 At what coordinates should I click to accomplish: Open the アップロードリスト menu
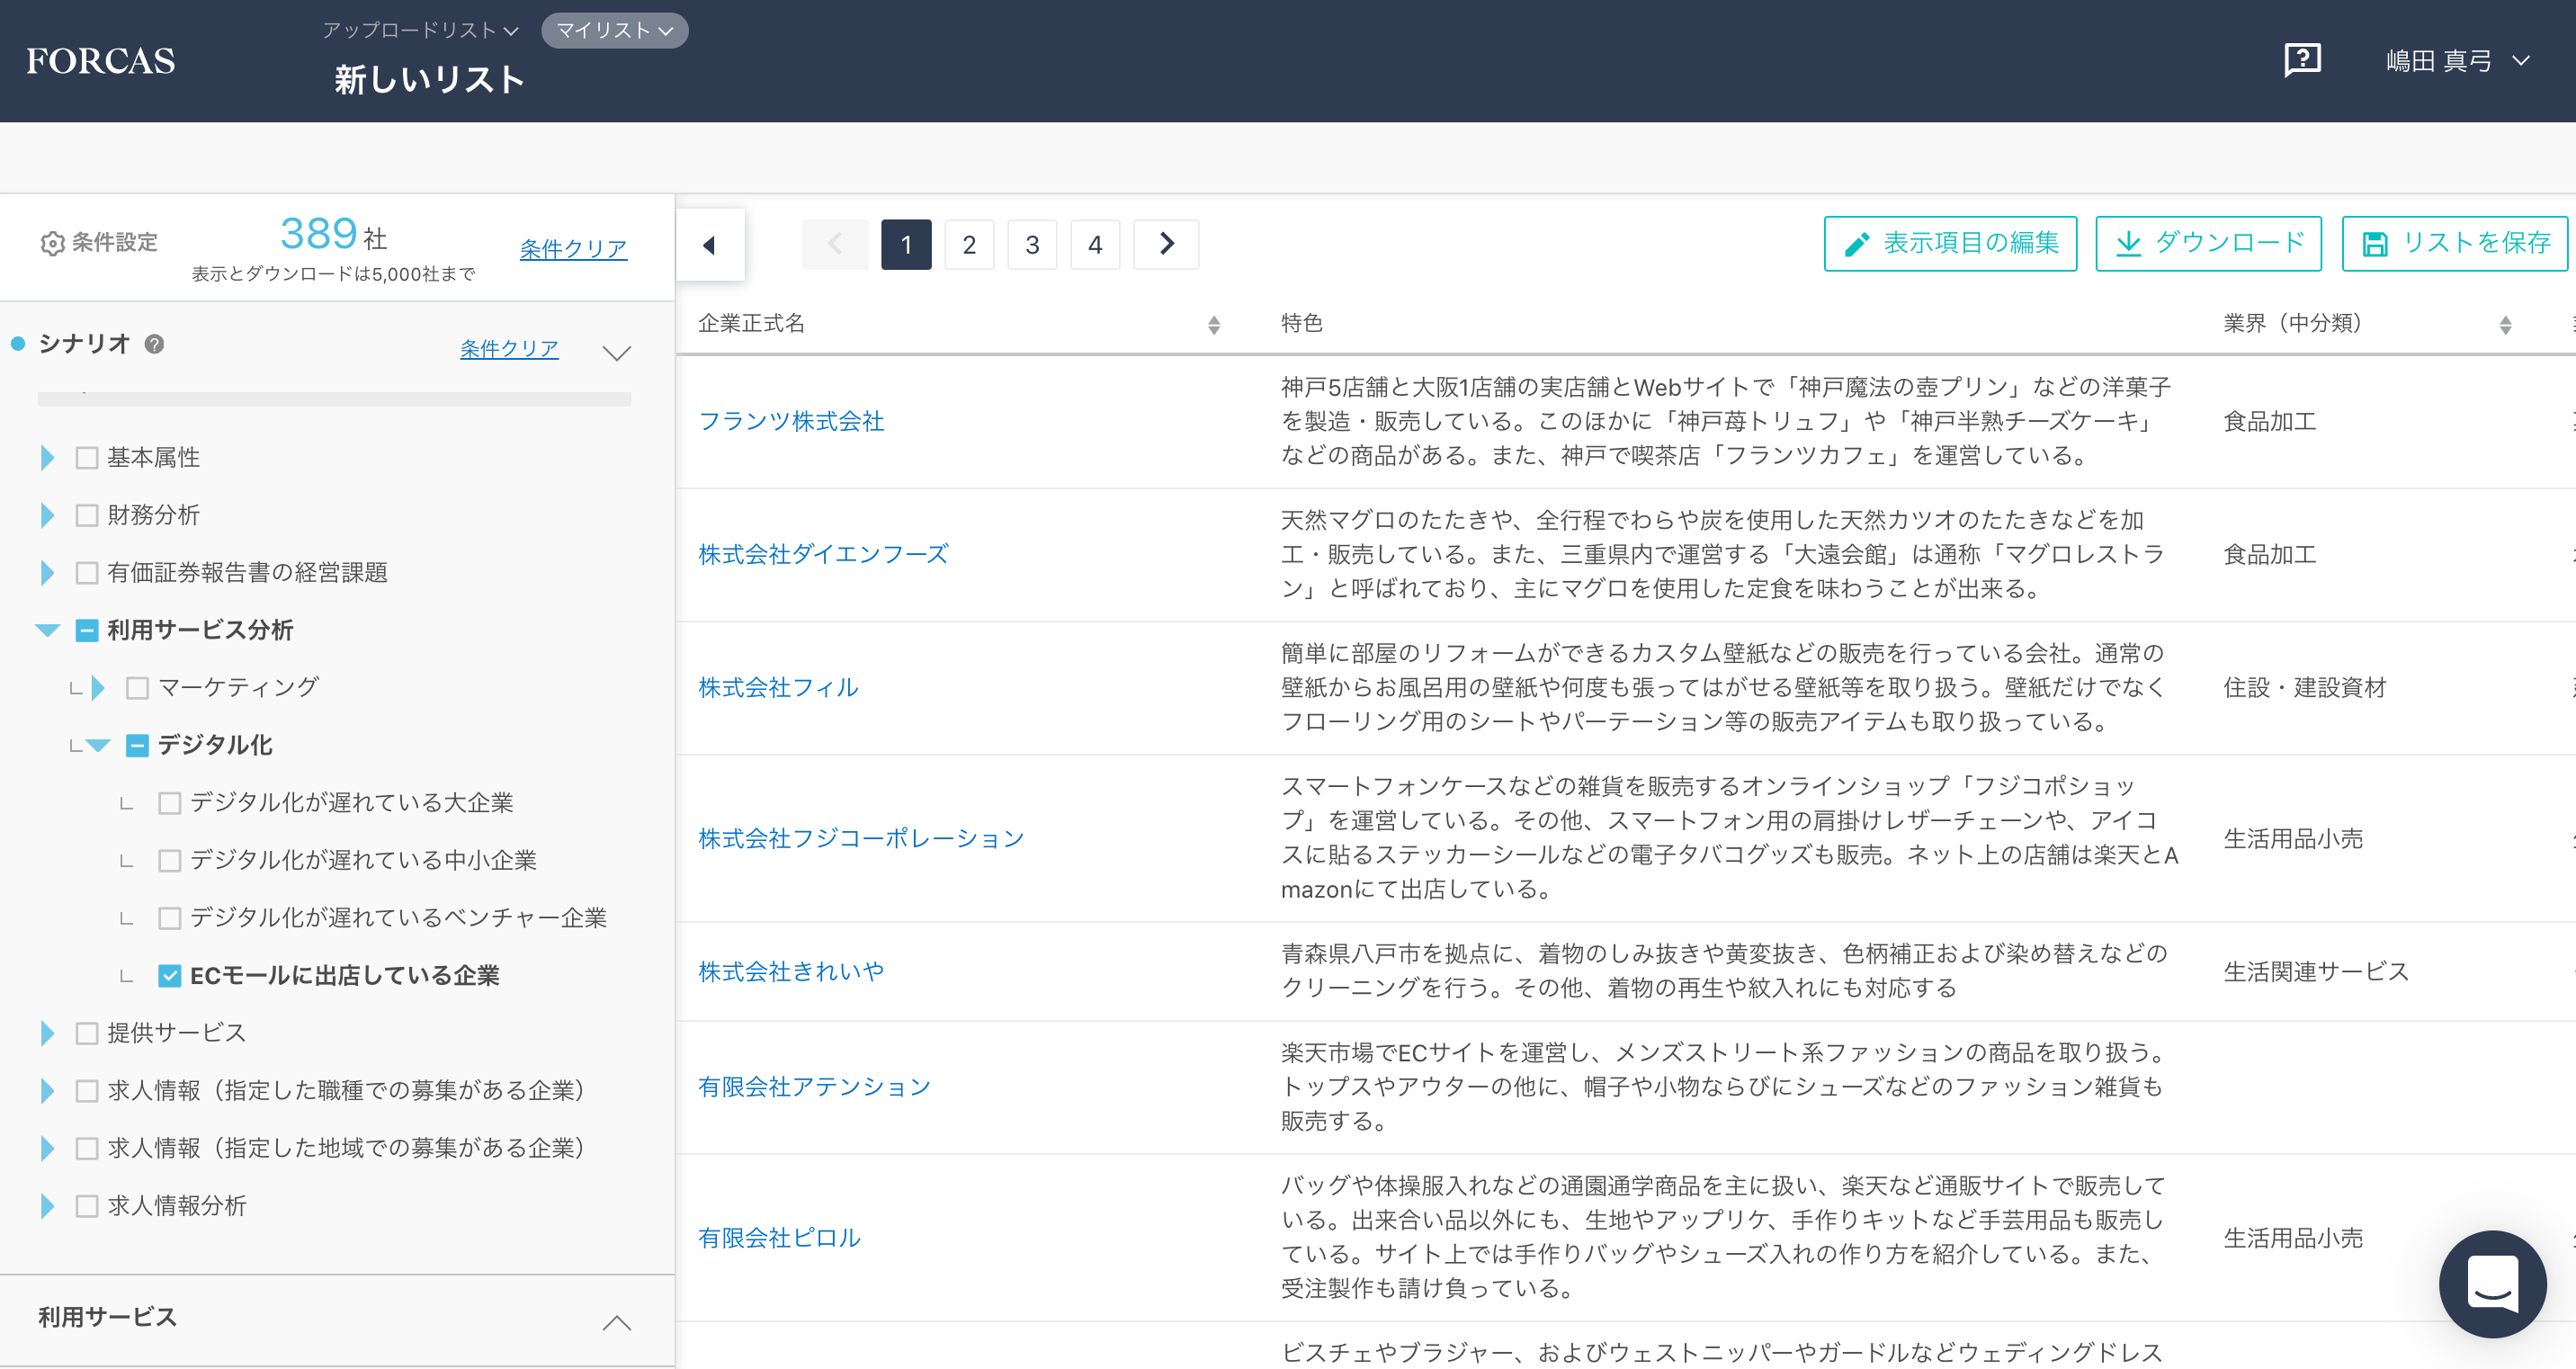point(419,30)
